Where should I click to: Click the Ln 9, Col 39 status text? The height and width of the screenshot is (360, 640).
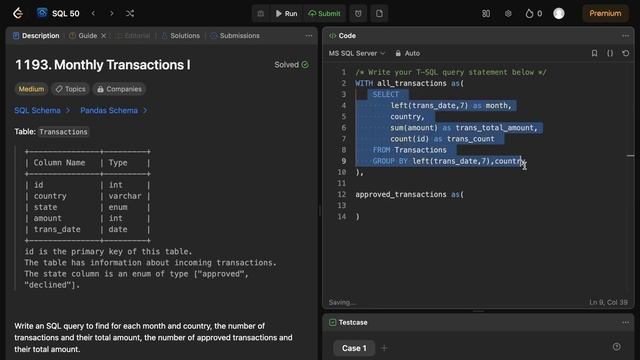608,302
